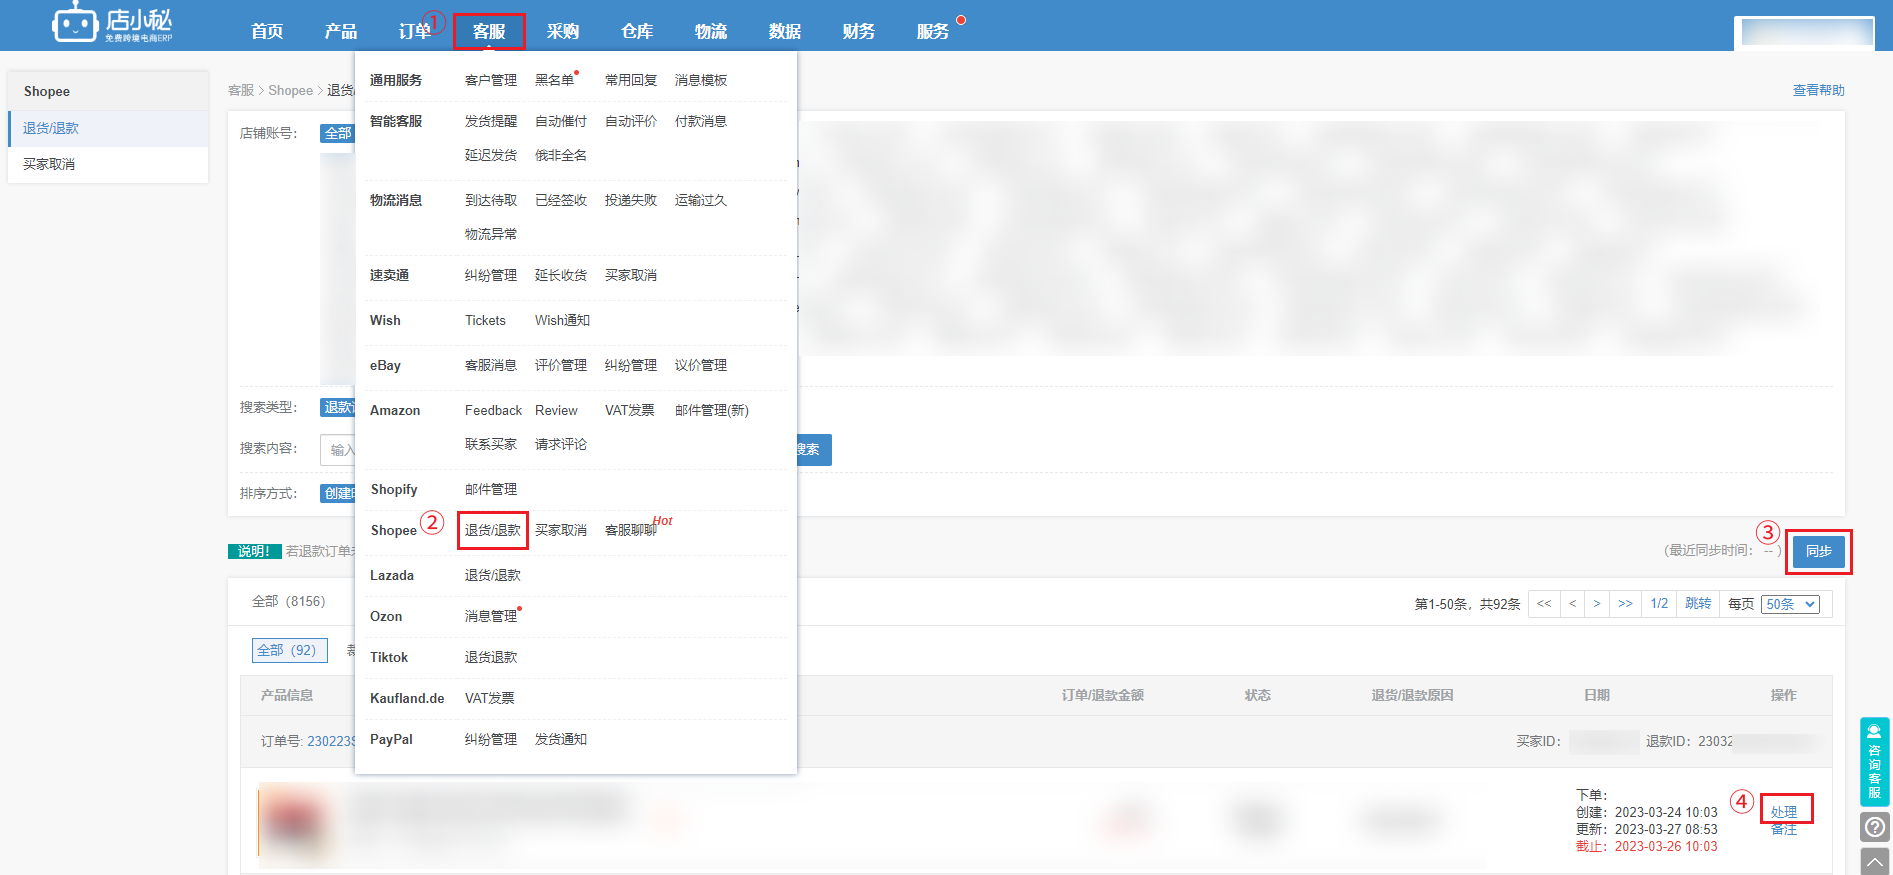The height and width of the screenshot is (875, 1893).
Task: Open the 数据 top menu
Action: coord(785,31)
